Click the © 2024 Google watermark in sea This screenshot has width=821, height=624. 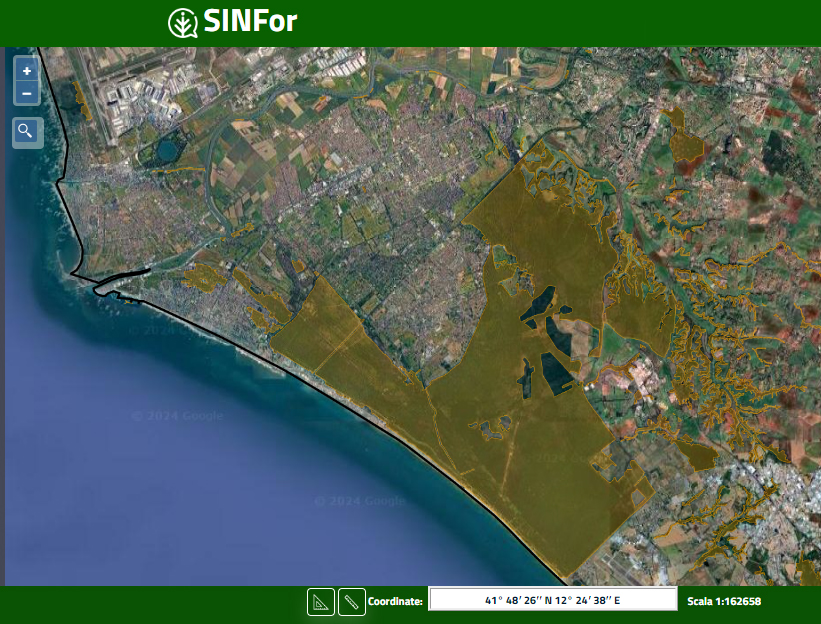point(177,416)
